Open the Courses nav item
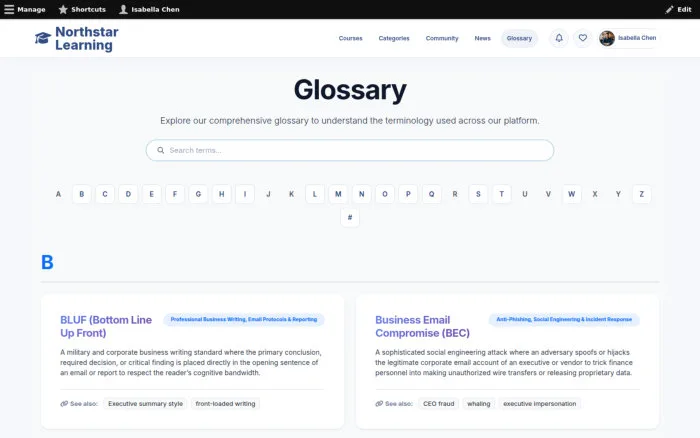Image resolution: width=700 pixels, height=438 pixels. point(350,38)
